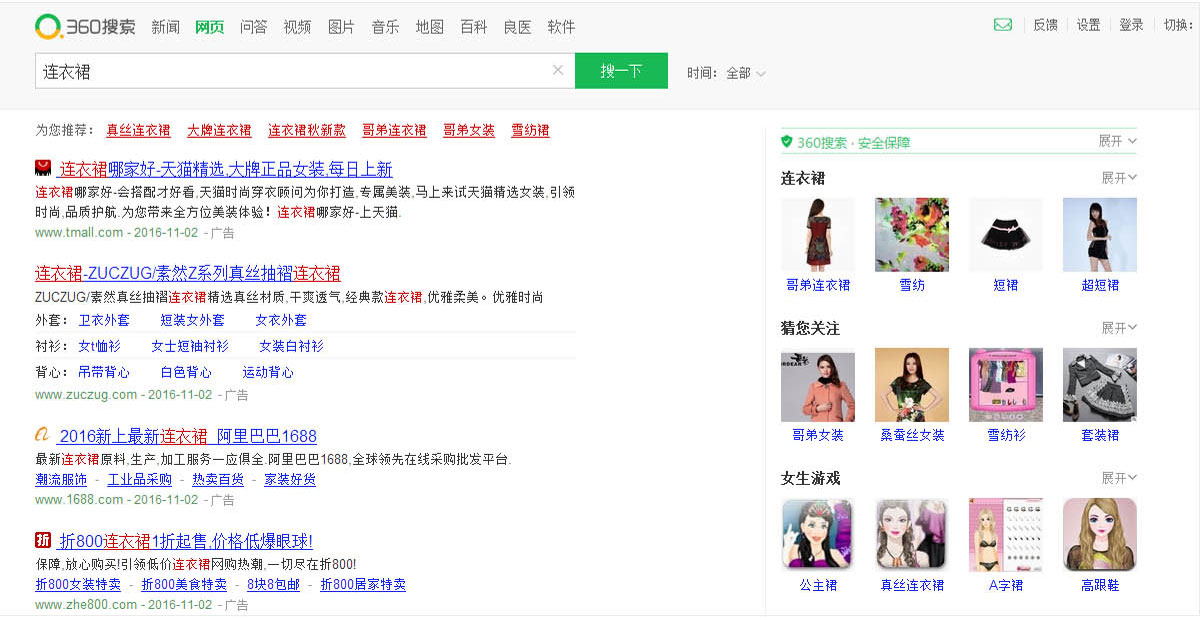Switch to the 图片 tab

click(x=342, y=27)
